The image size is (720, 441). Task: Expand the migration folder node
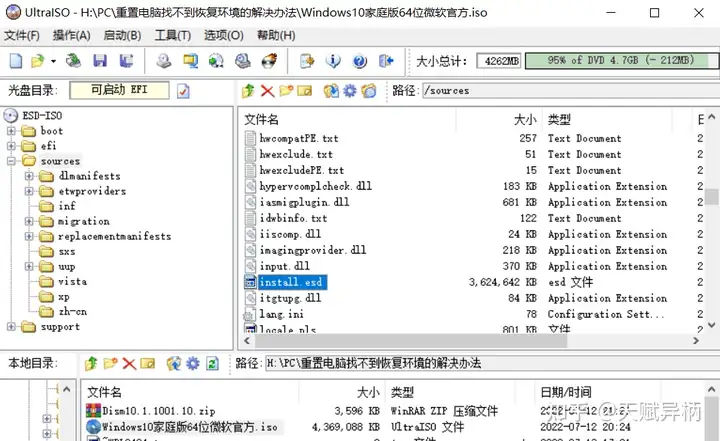coord(29,221)
